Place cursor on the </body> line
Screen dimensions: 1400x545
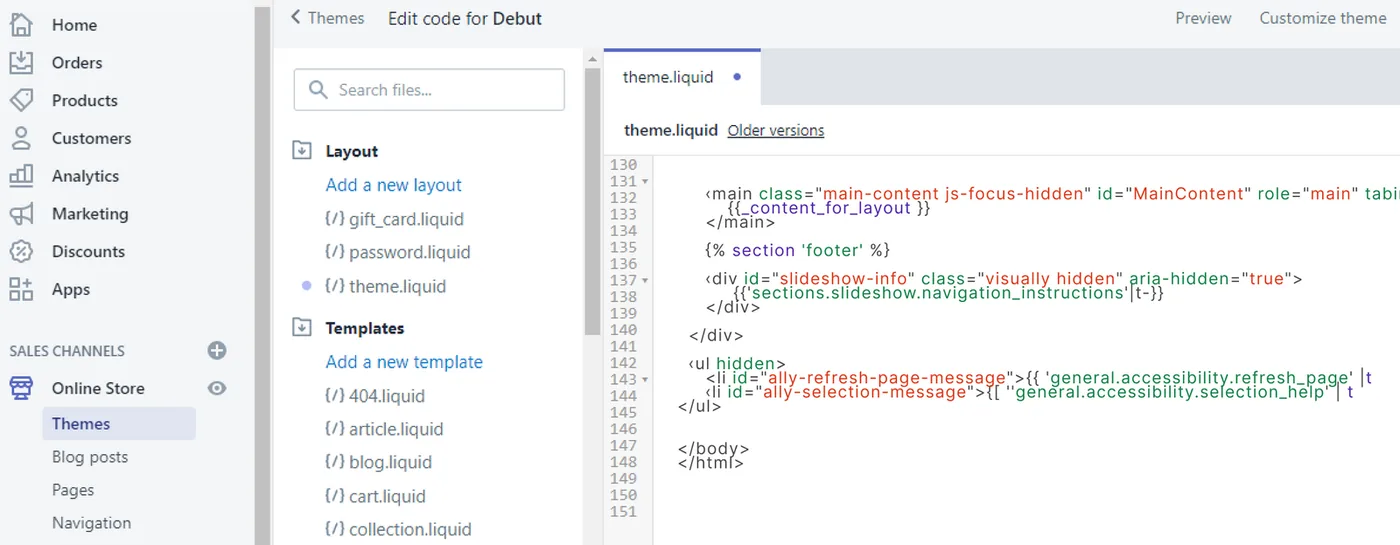714,449
